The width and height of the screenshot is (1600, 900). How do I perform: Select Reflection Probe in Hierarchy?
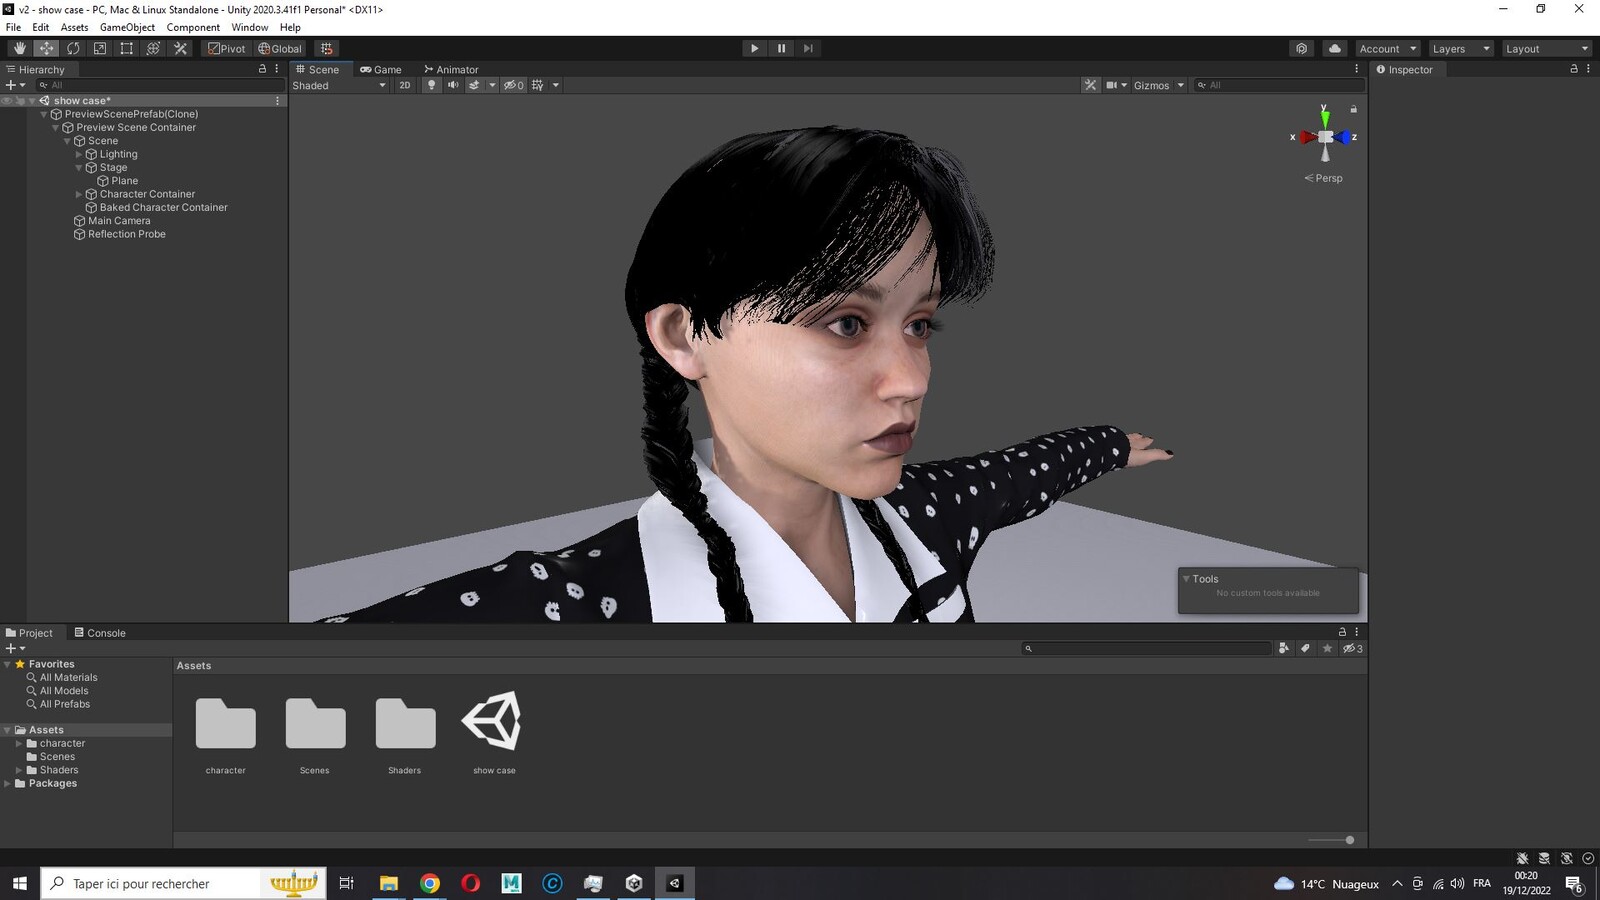pos(127,234)
